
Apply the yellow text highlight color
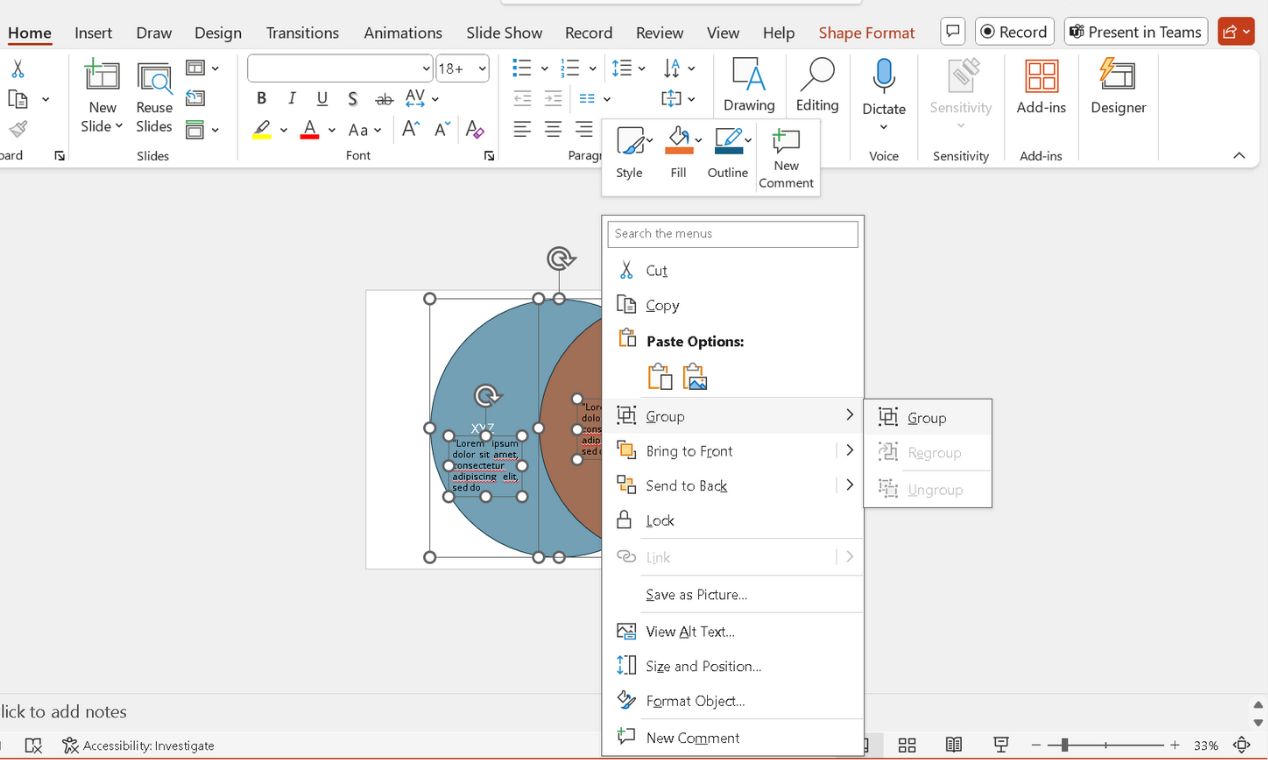(x=262, y=130)
